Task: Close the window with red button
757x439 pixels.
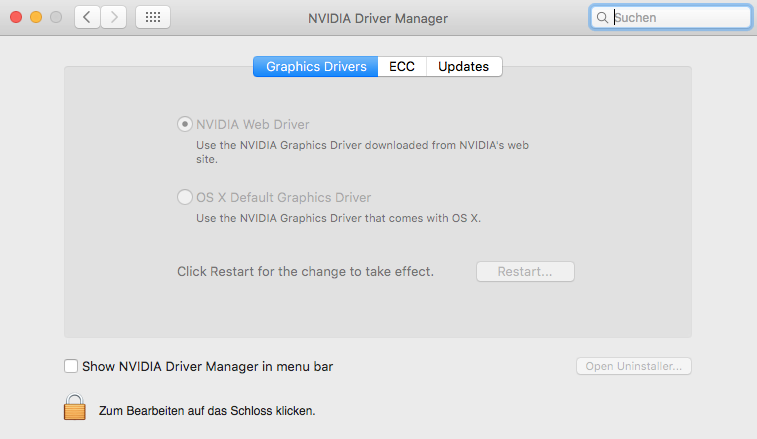Action: (16, 17)
